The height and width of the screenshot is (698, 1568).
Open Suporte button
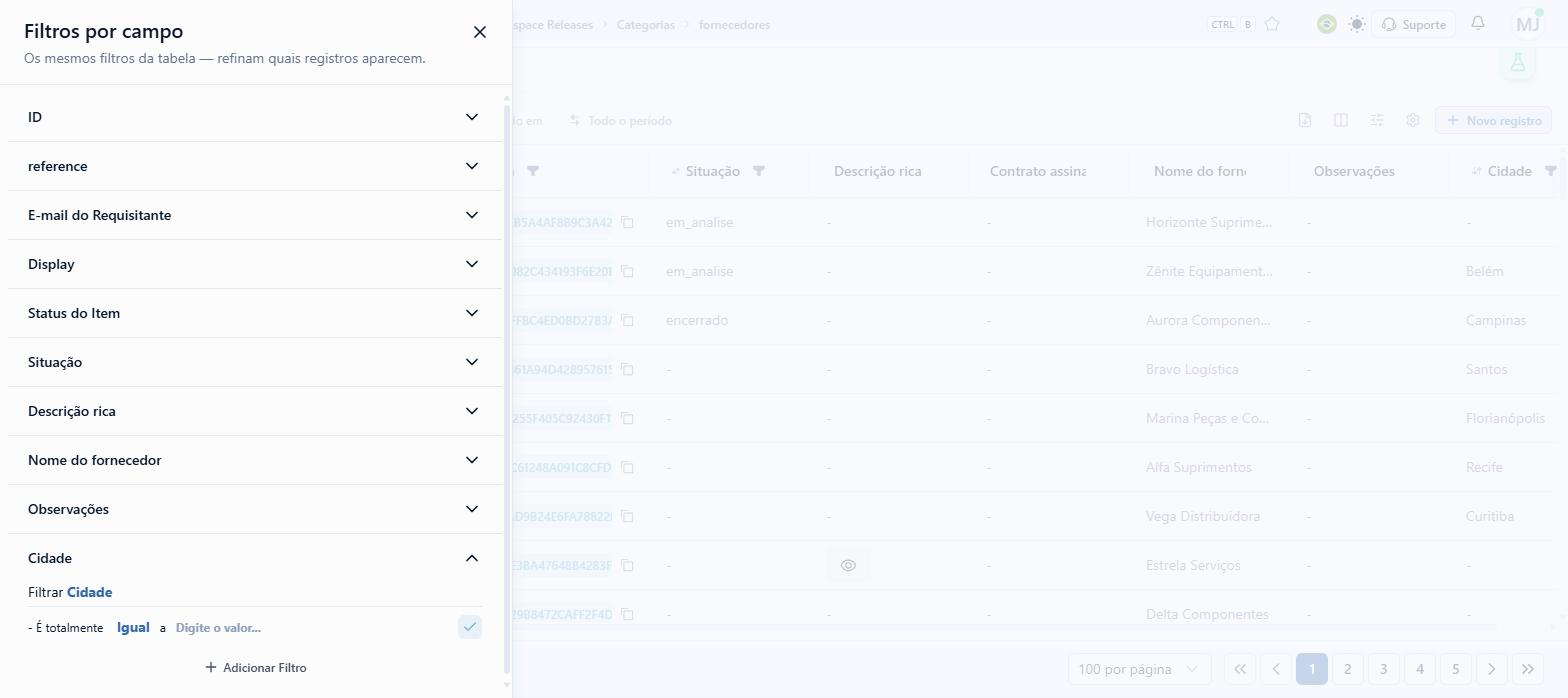[1413, 24]
